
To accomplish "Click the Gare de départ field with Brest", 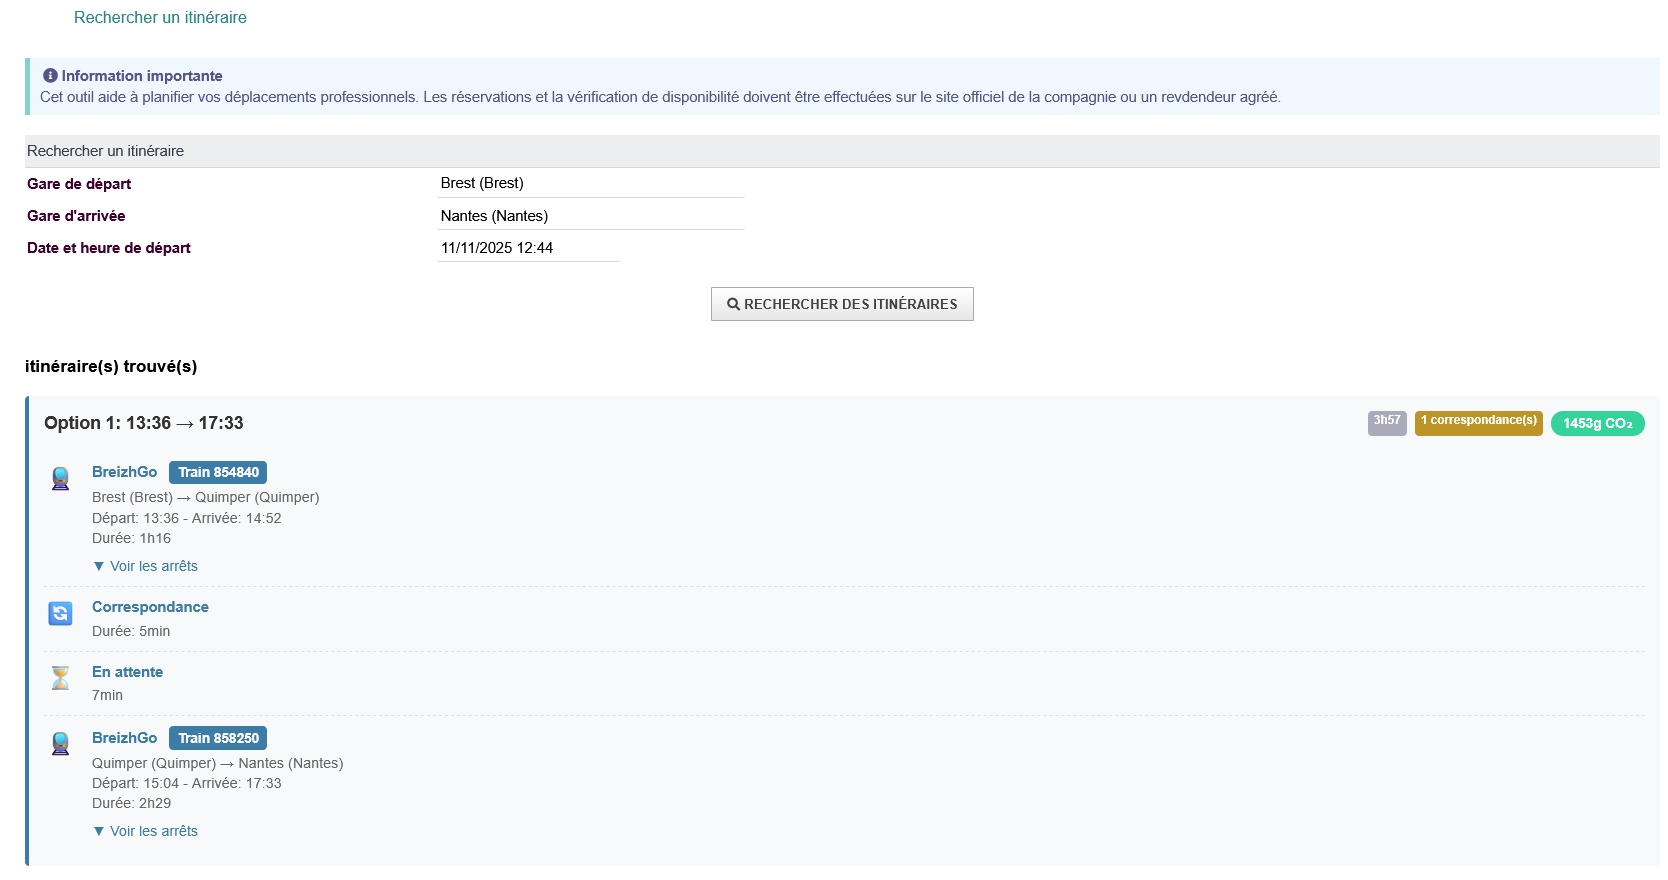I will 590,183.
